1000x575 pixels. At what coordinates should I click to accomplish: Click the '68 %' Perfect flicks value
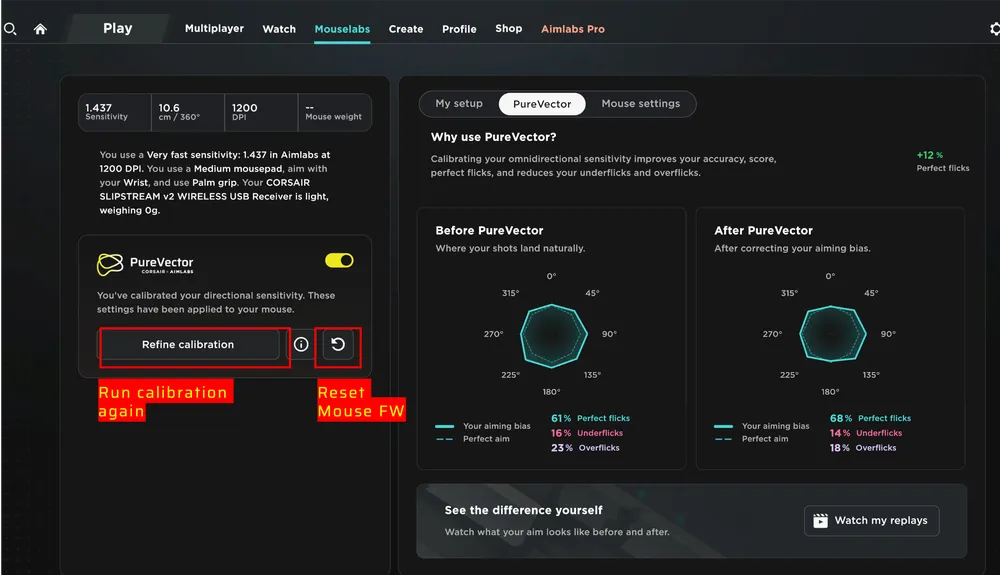click(x=841, y=418)
